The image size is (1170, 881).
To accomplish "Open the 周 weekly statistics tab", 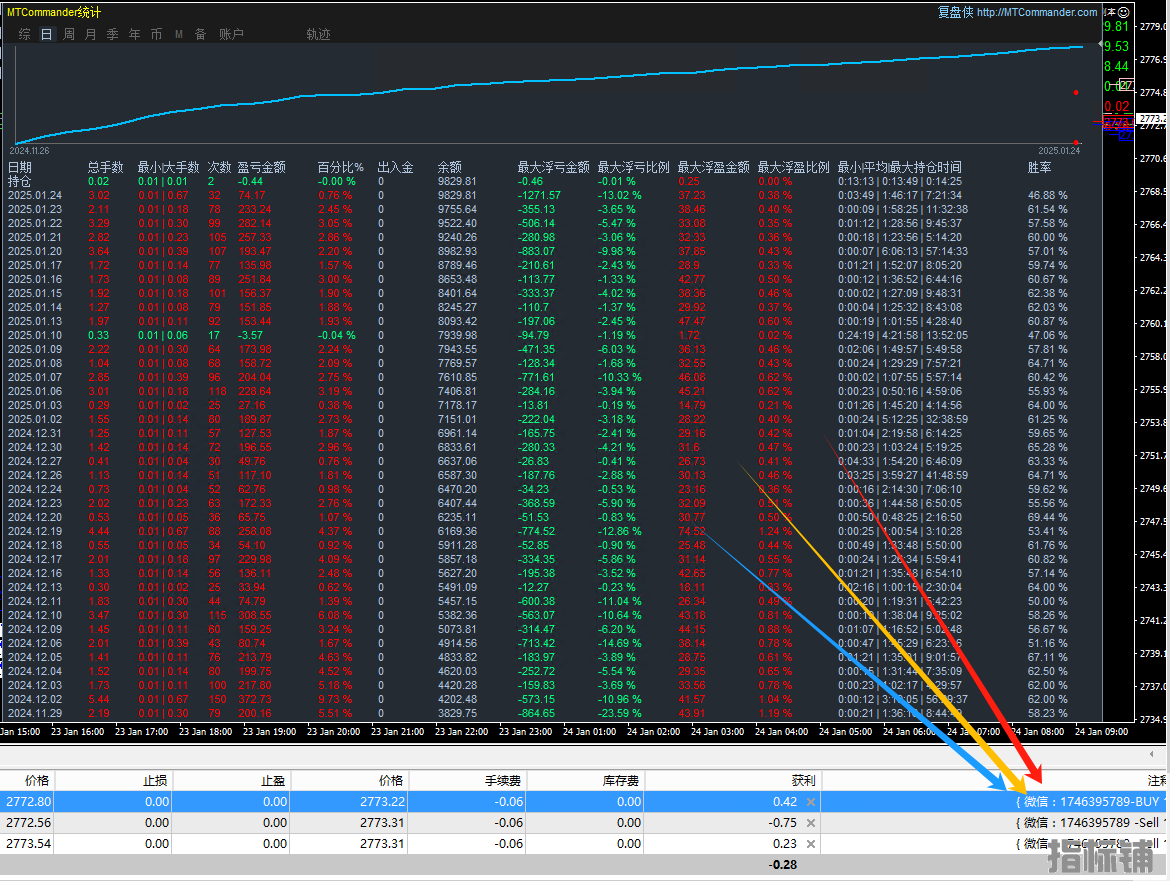I will coord(69,34).
